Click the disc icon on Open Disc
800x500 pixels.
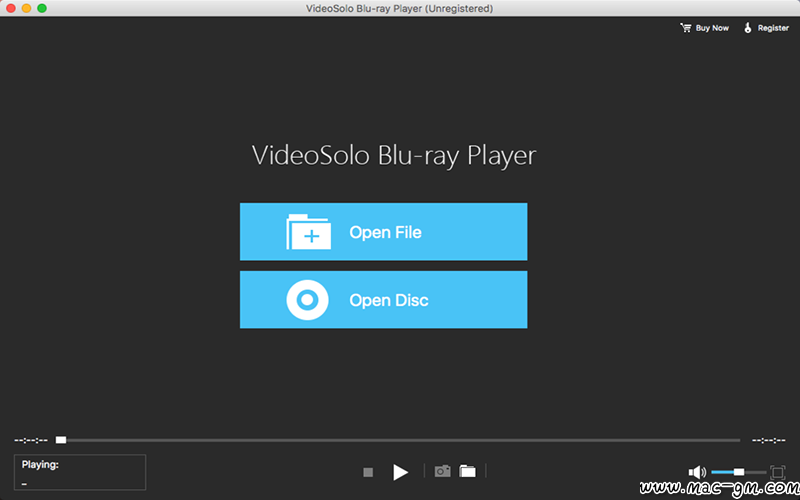(307, 300)
